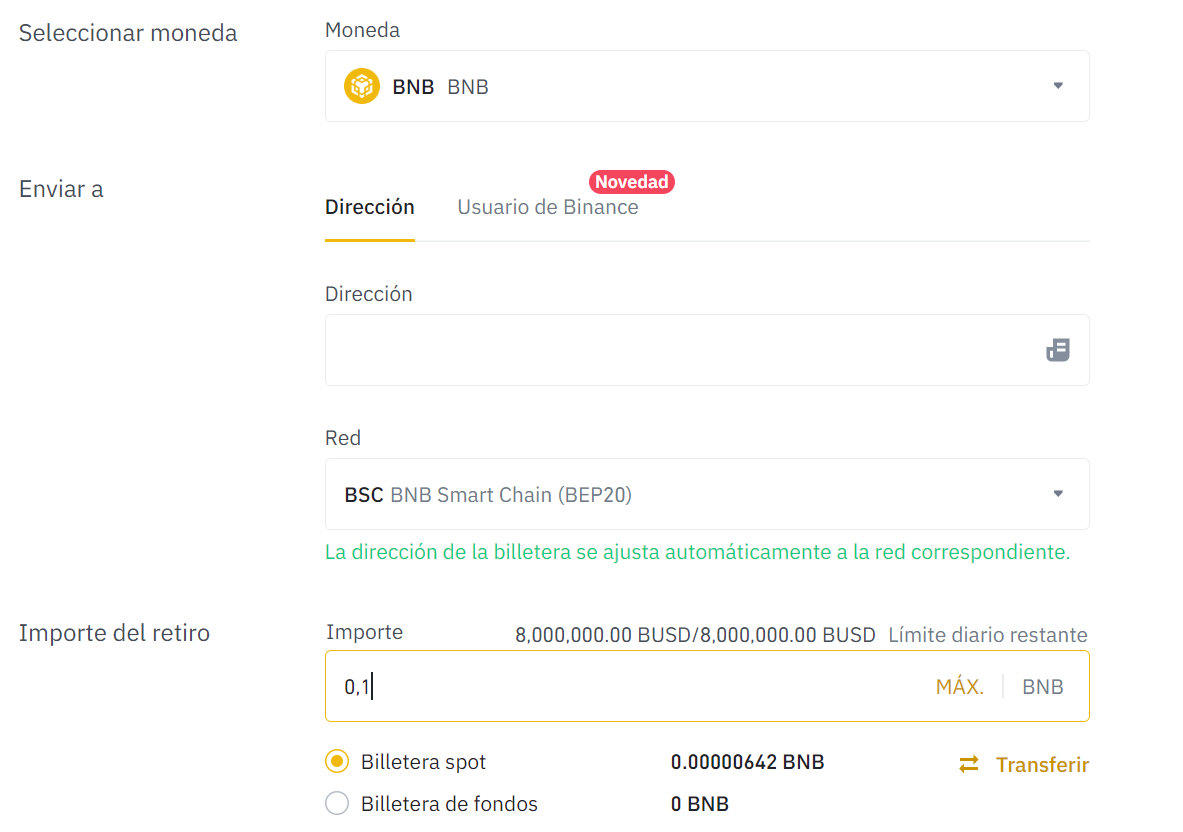Click the 0.00000642 BNB spot balance
This screenshot has width=1183, height=832.
pos(747,762)
